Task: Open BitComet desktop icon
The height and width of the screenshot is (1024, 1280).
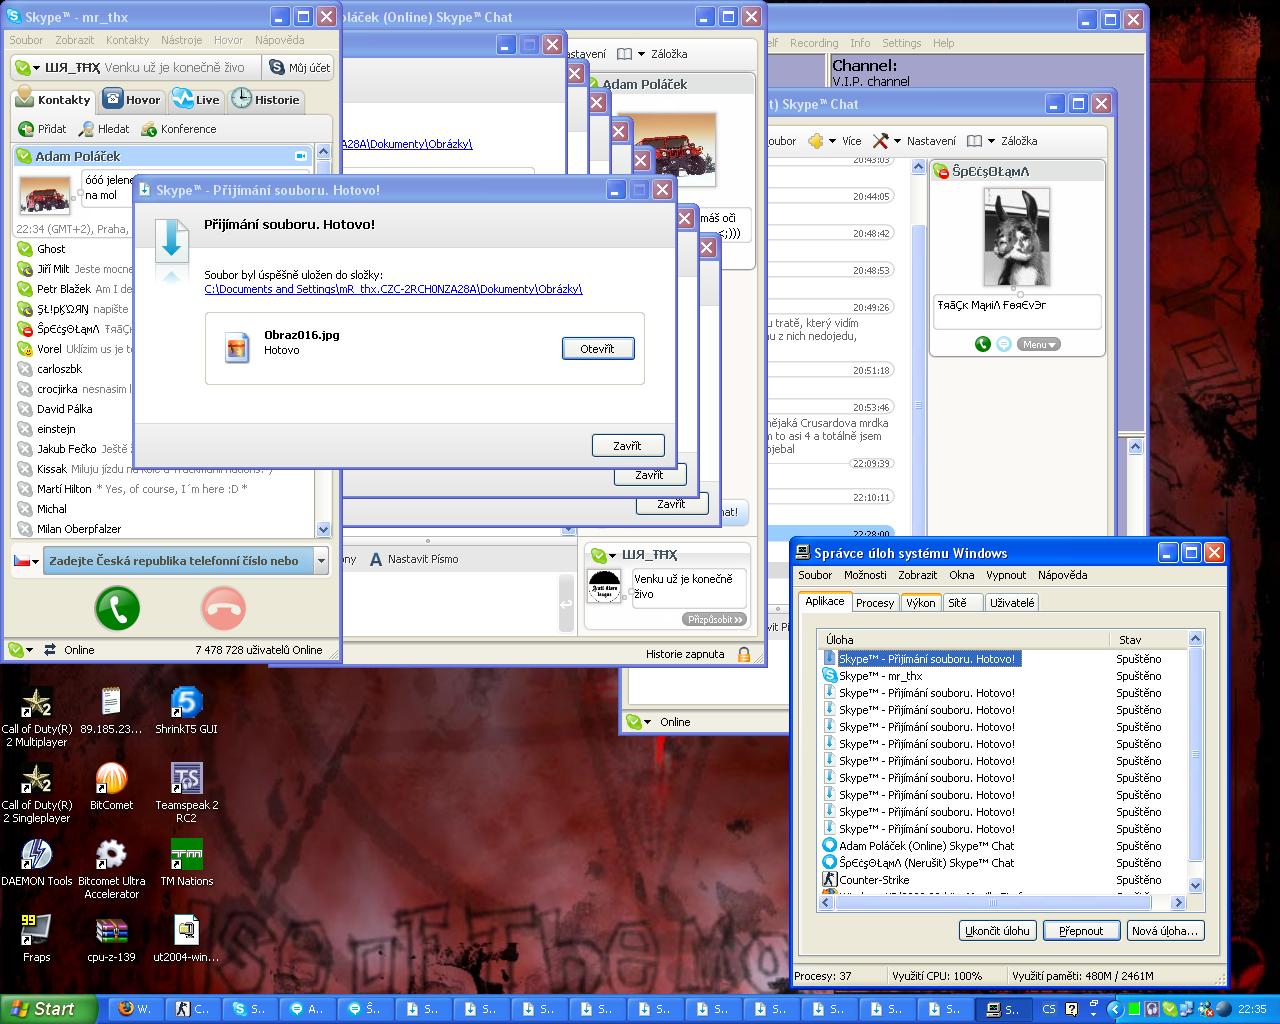Action: click(x=111, y=786)
